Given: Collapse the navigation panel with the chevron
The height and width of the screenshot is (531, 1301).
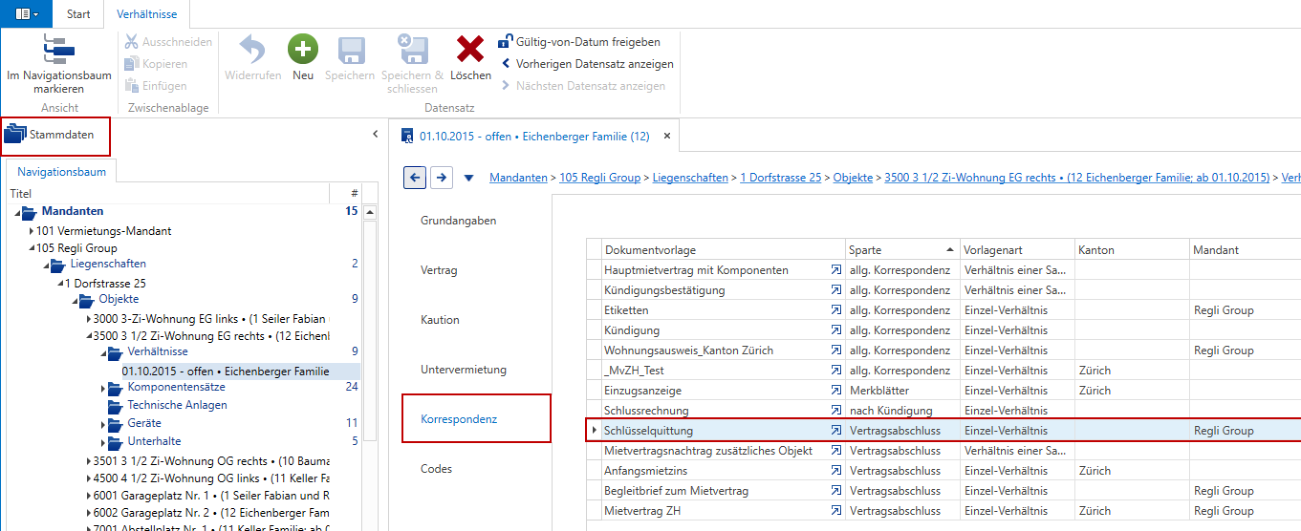Looking at the screenshot, I should click(375, 133).
